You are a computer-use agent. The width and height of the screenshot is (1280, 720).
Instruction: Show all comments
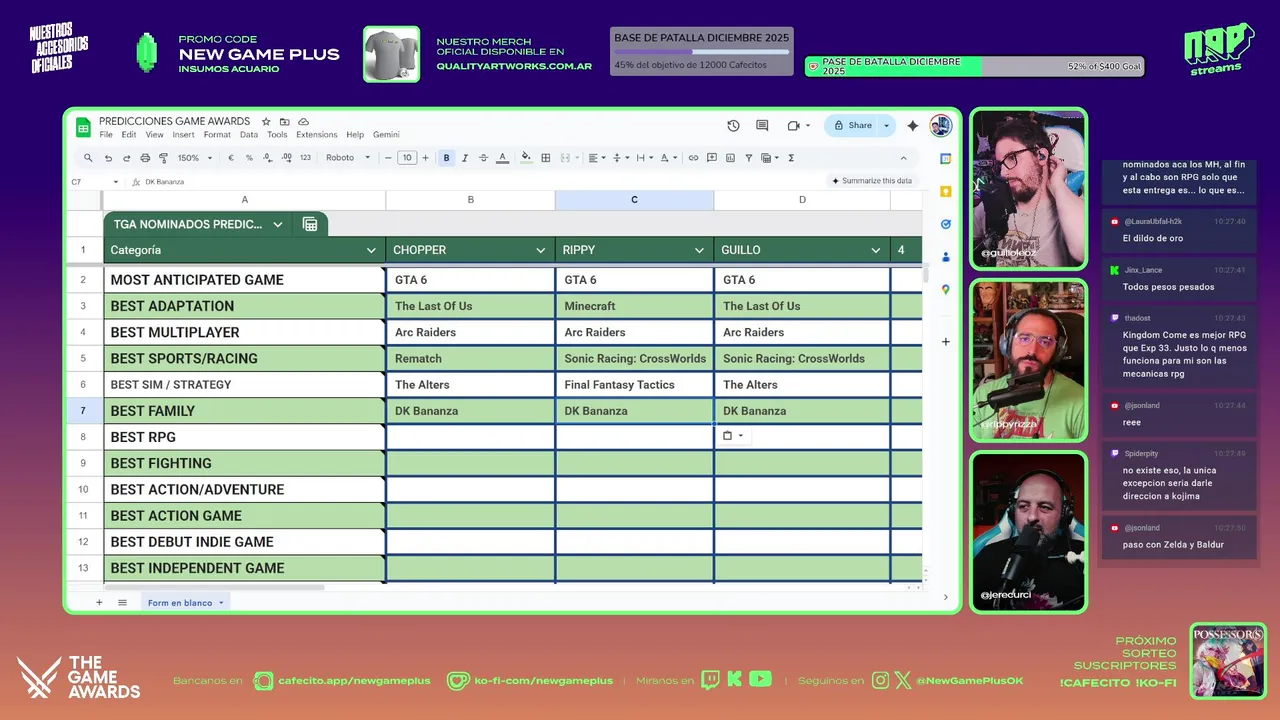coord(762,126)
